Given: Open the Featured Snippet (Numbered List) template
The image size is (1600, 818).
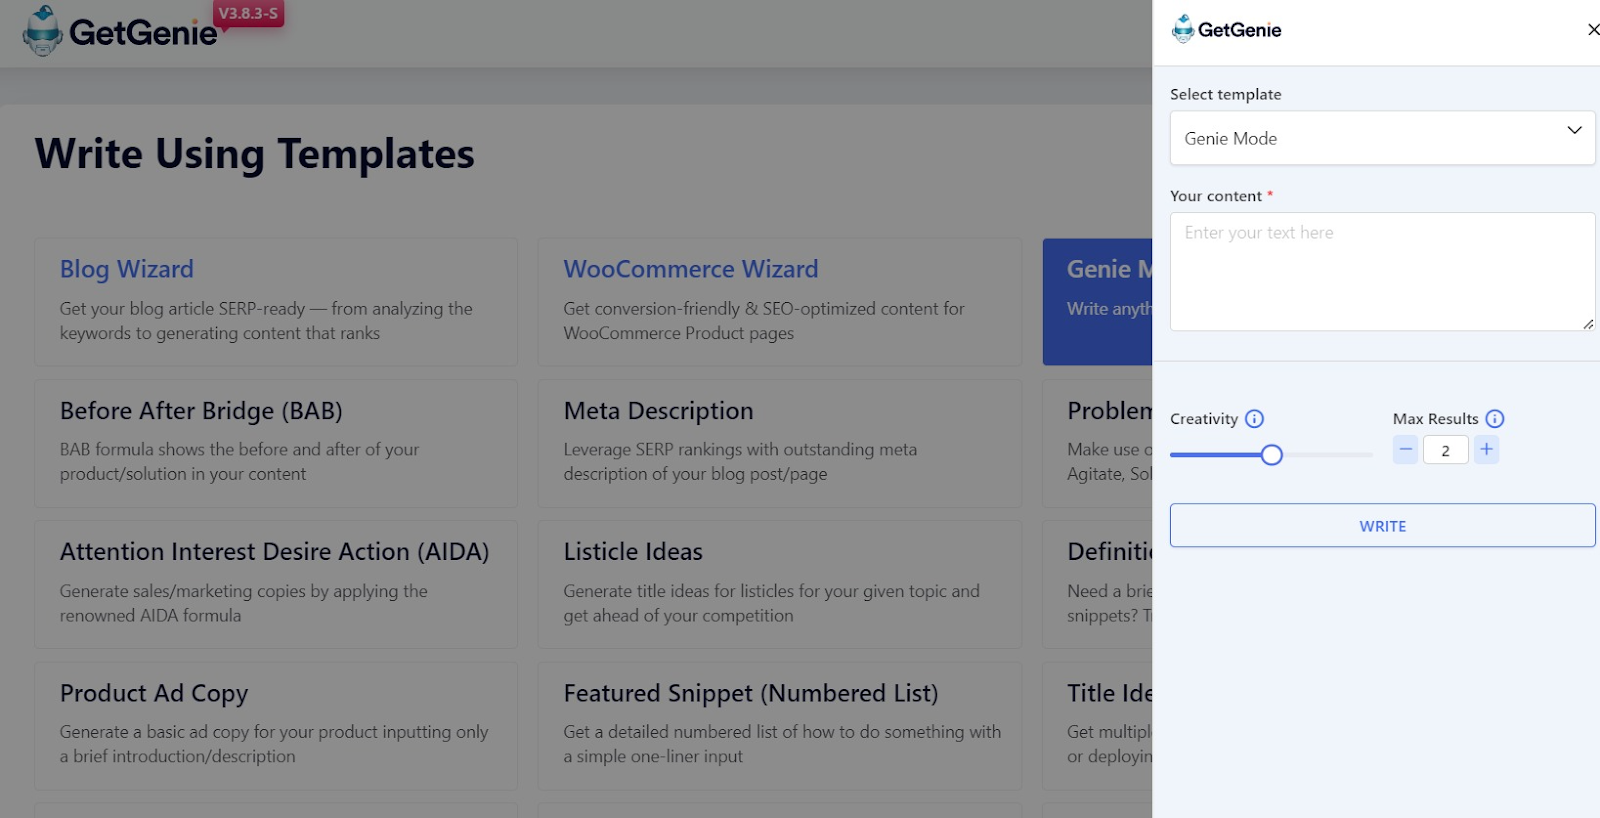Looking at the screenshot, I should [780, 726].
